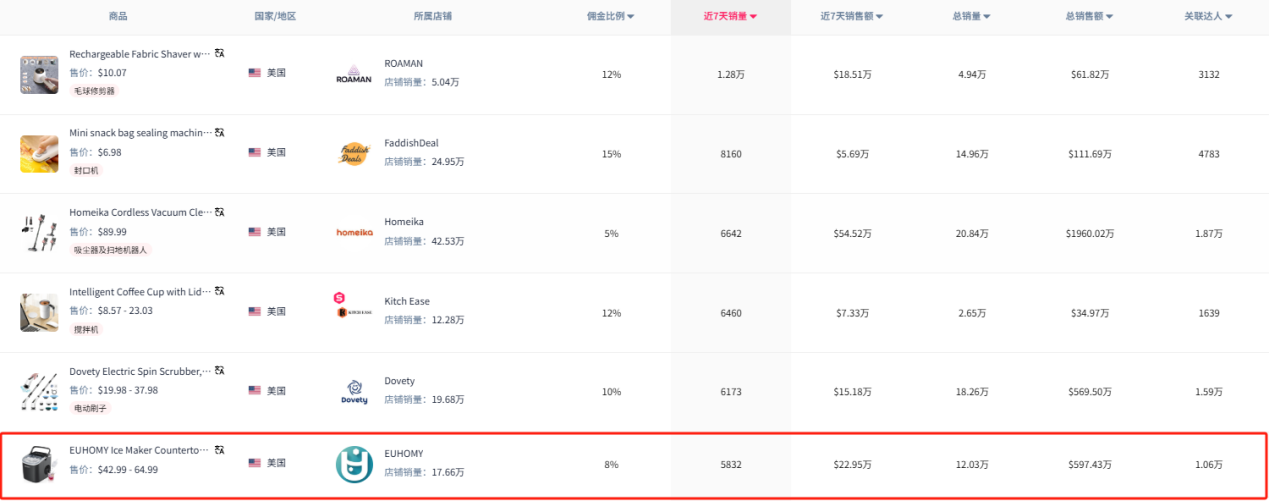Click the EUHOMY store logo

(x=353, y=463)
